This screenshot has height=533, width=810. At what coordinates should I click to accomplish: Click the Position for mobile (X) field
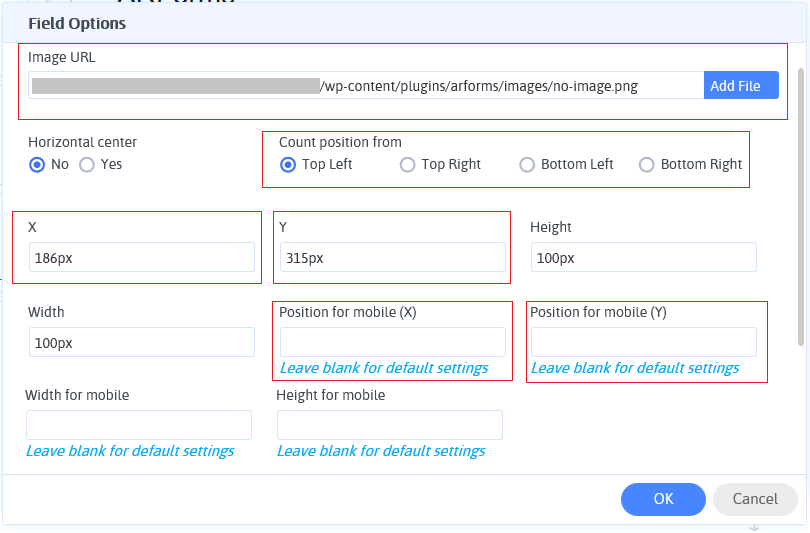[391, 342]
